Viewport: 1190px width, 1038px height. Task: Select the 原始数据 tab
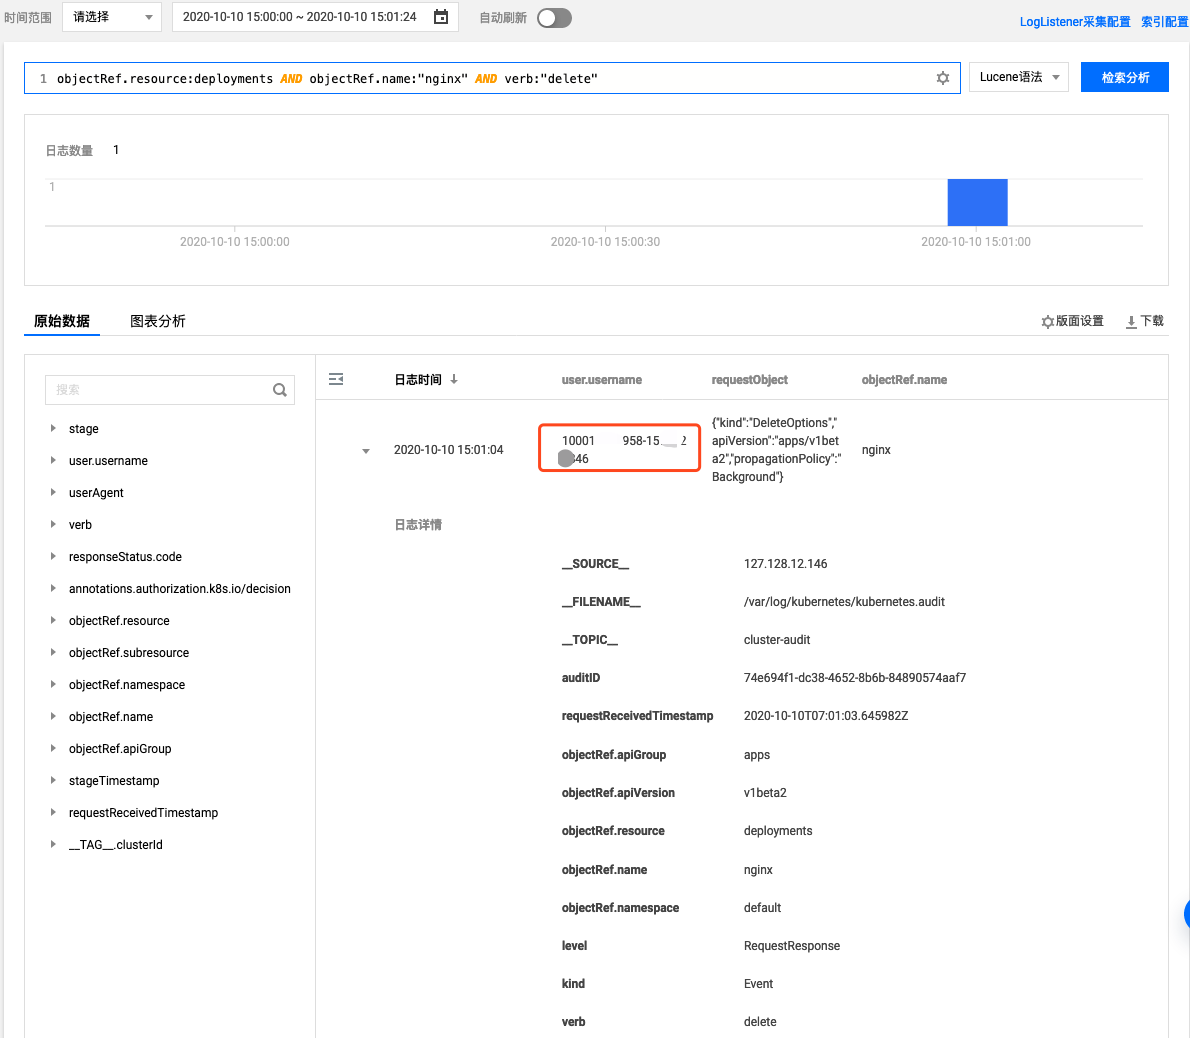coord(62,321)
